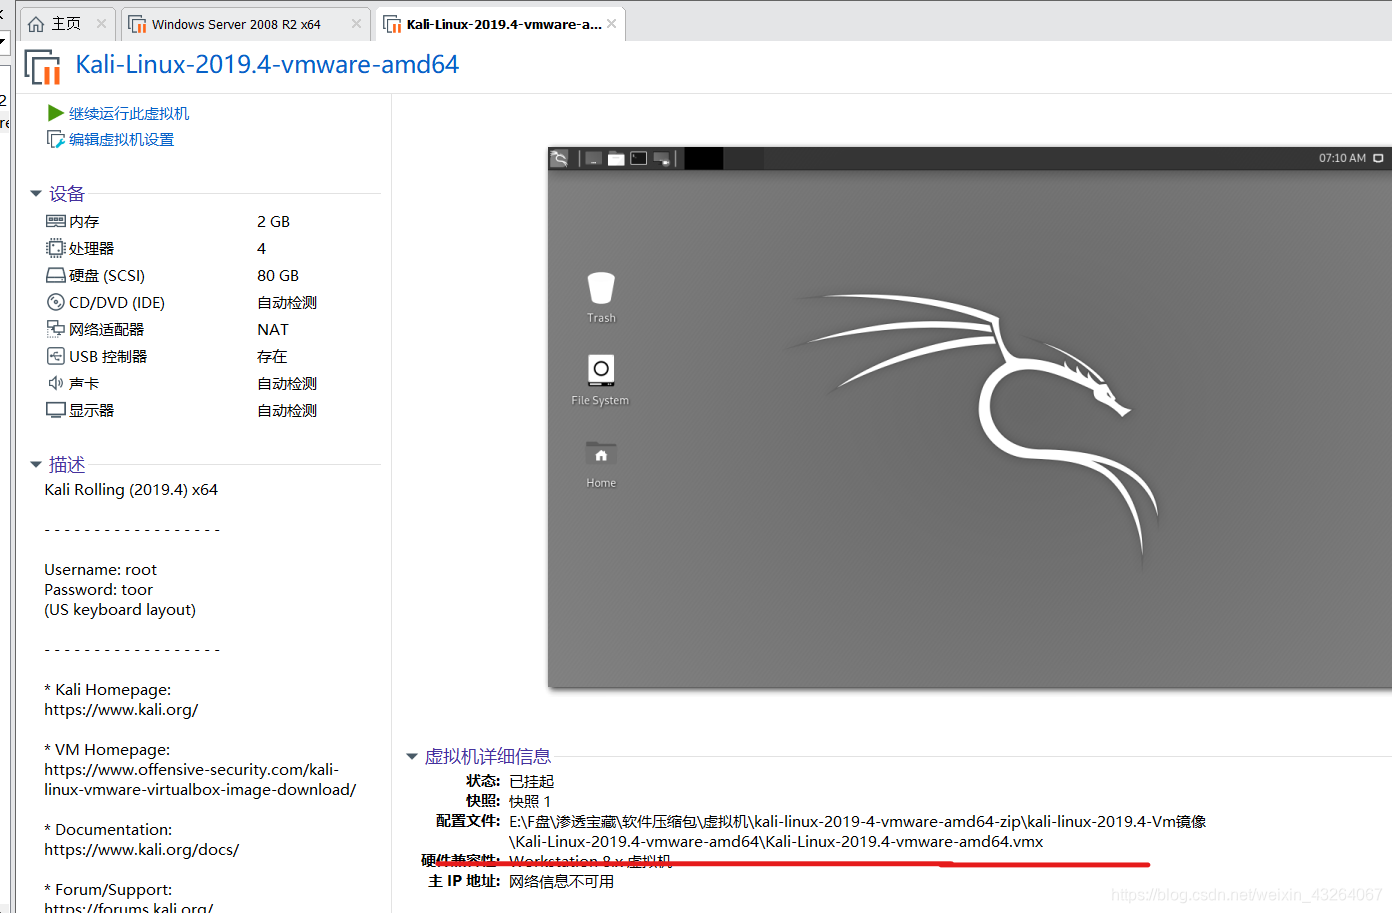Select the 内存 device row label

84,221
